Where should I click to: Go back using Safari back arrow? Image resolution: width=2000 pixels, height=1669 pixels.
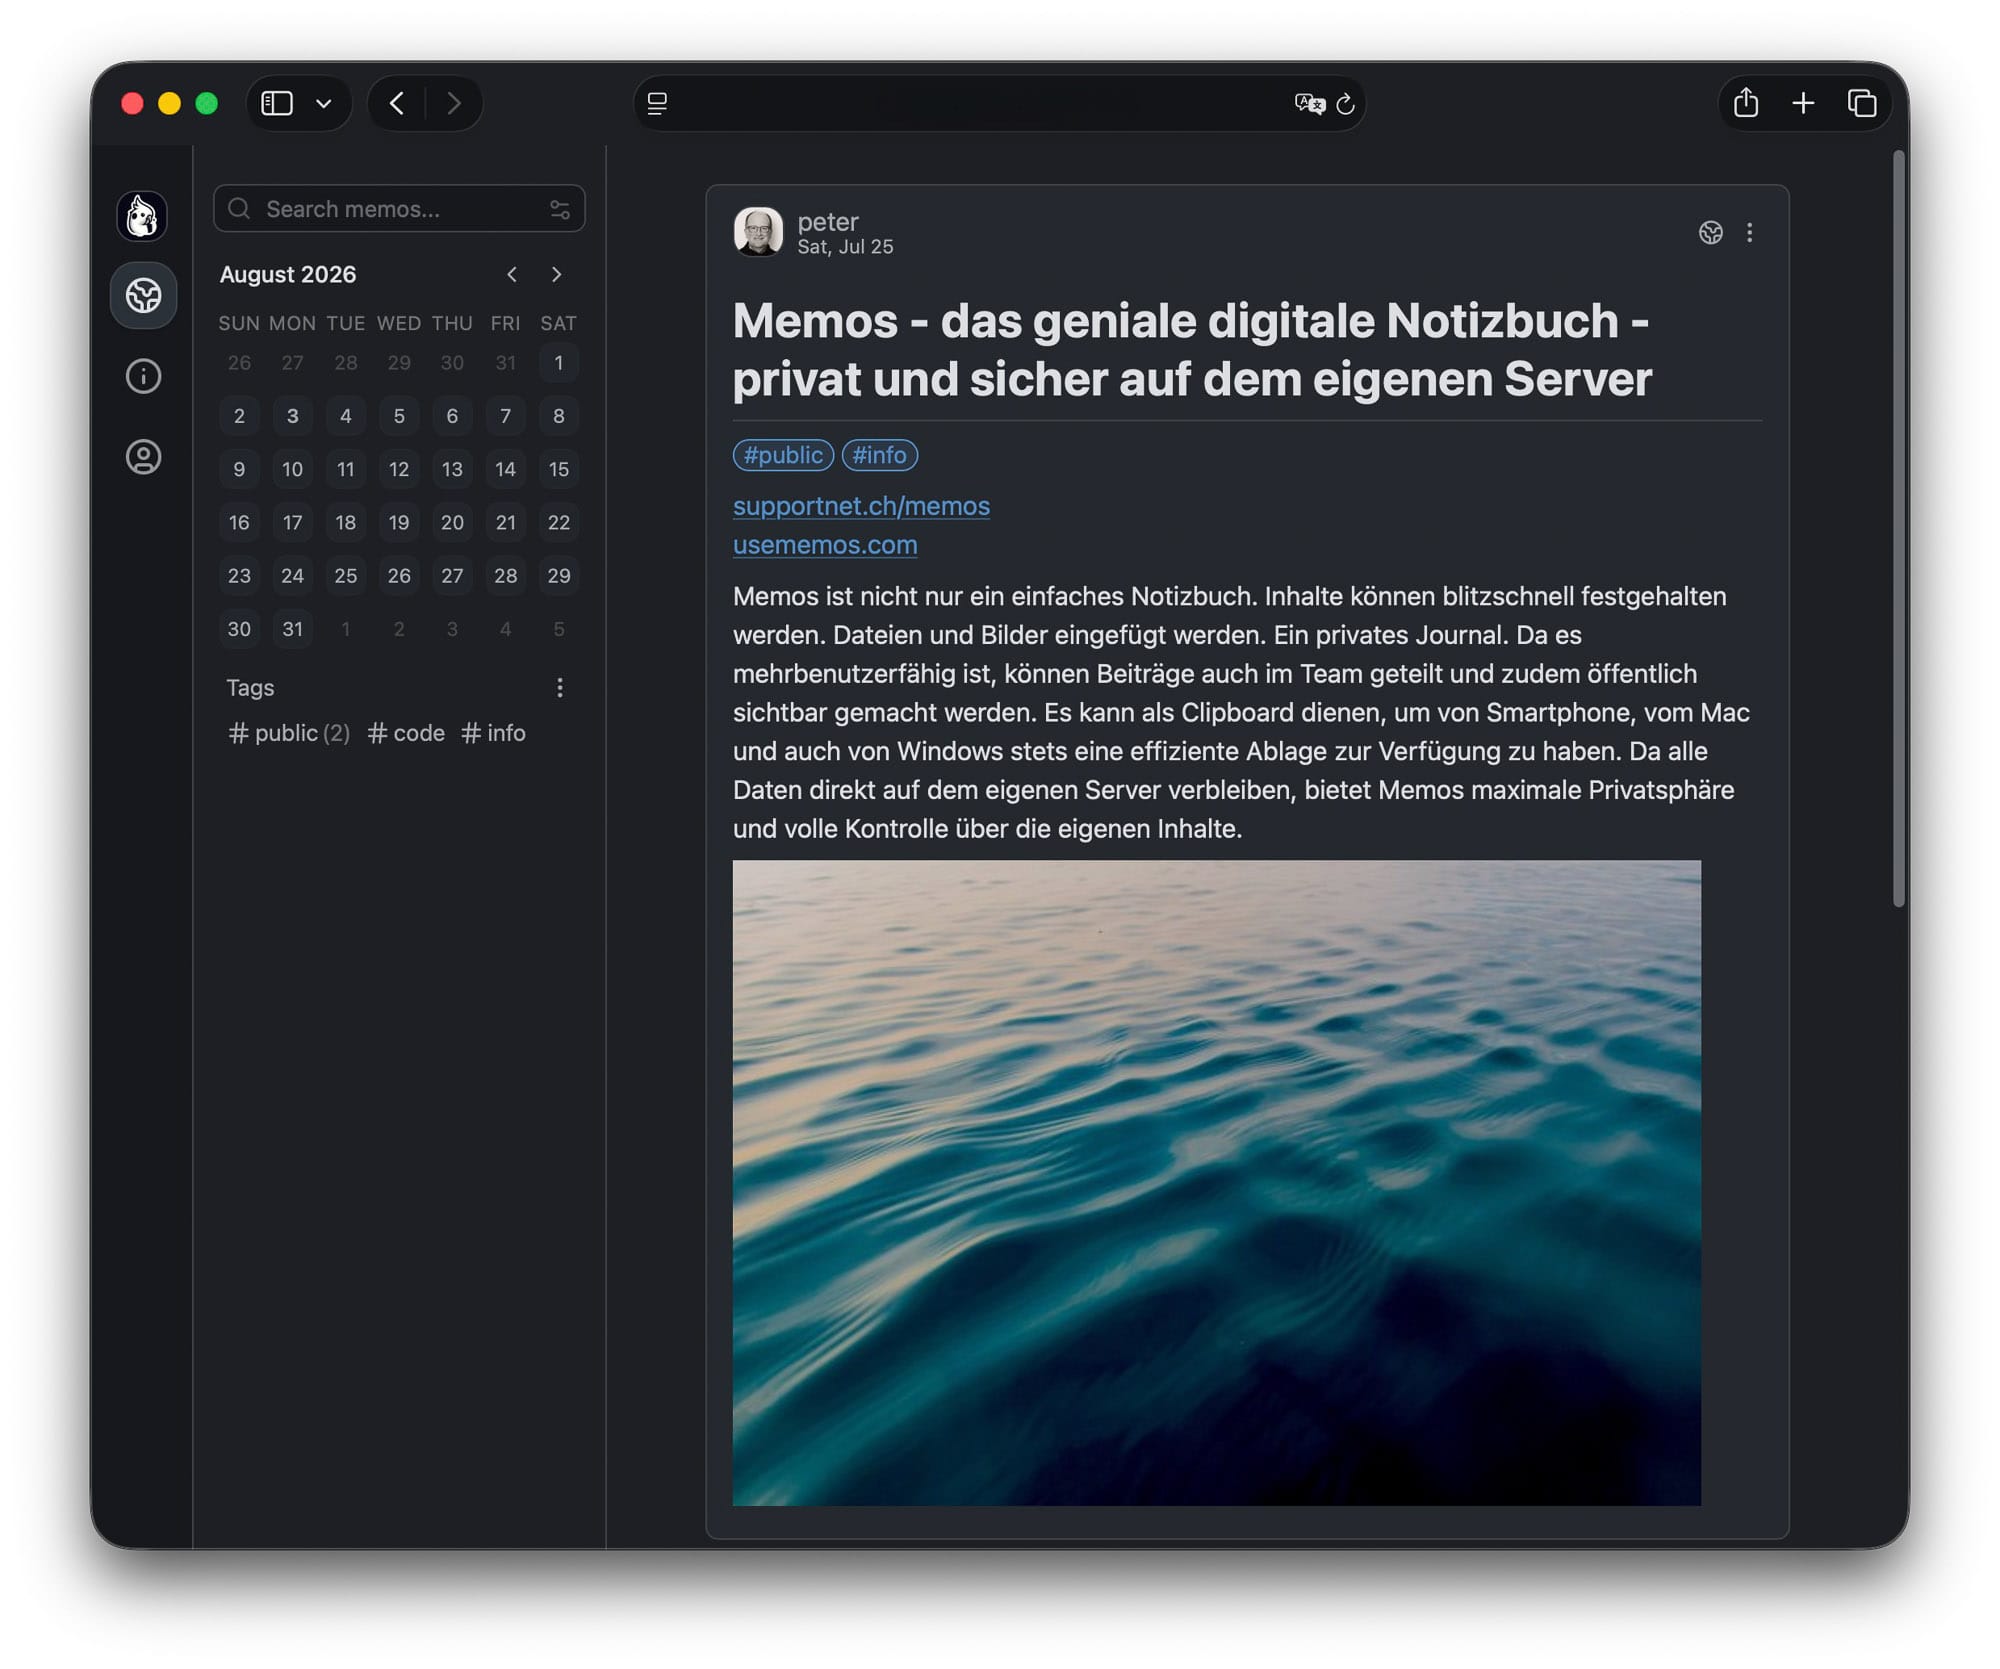coord(397,103)
